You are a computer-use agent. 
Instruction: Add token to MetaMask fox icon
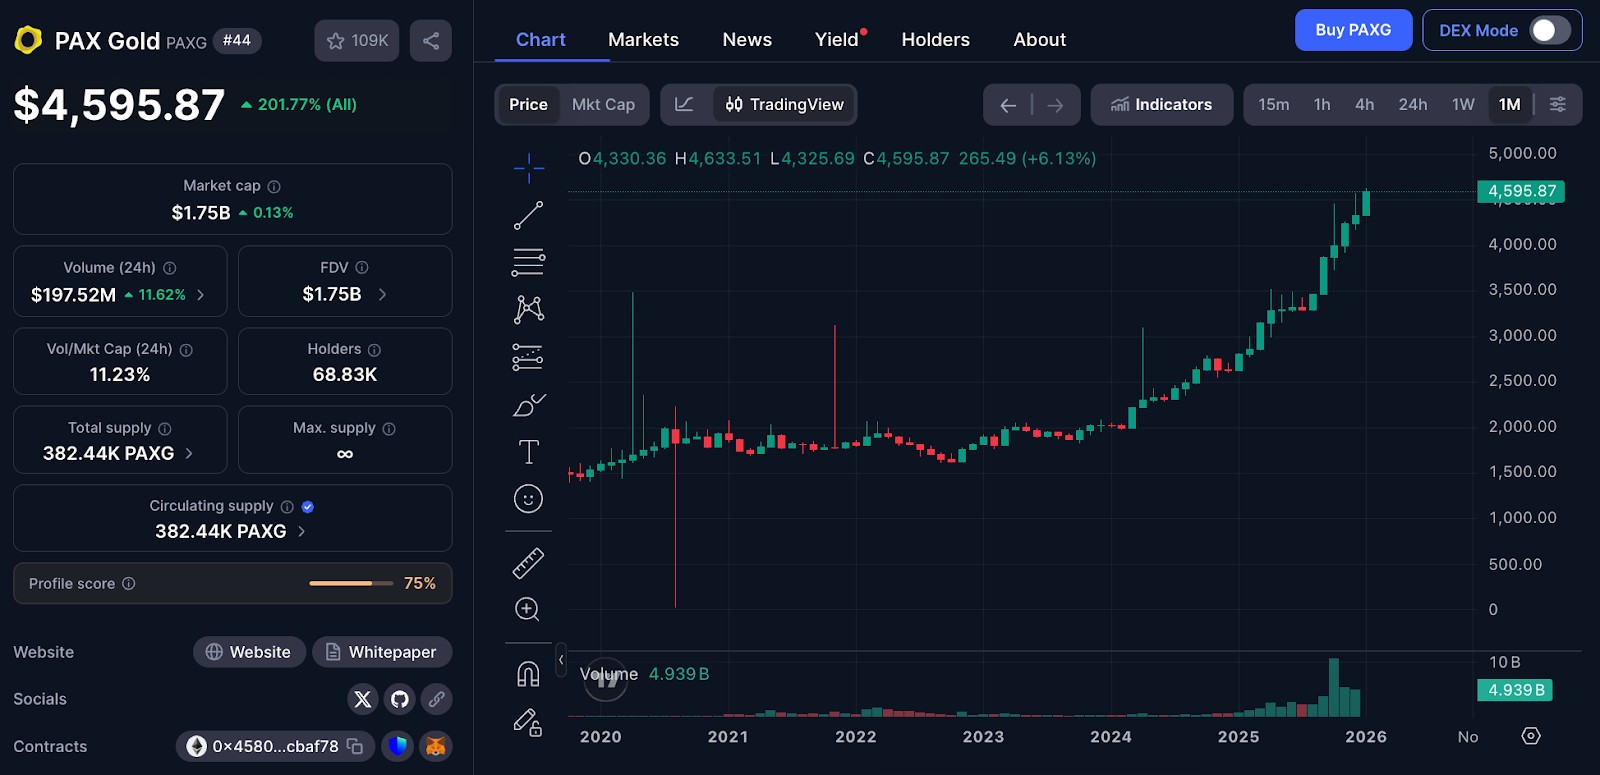coord(436,746)
